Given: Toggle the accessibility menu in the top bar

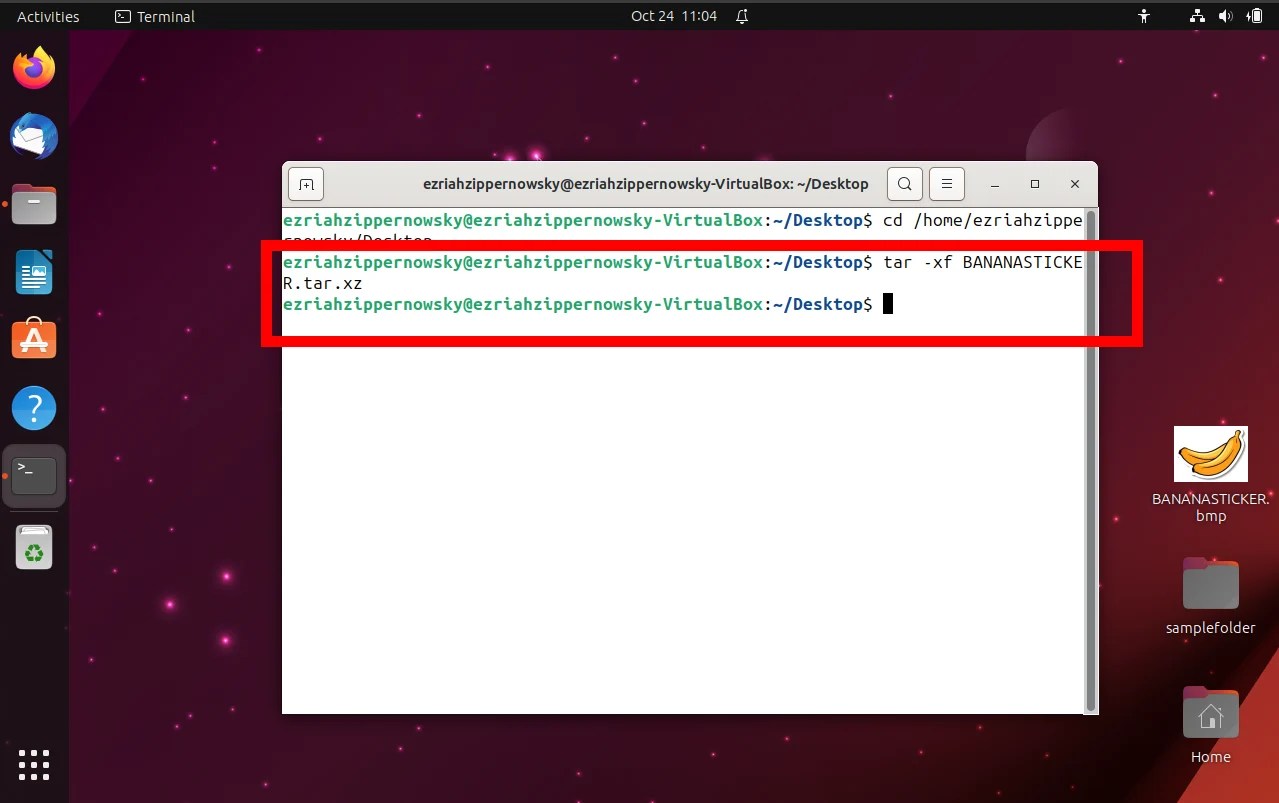Looking at the screenshot, I should (x=1143, y=15).
